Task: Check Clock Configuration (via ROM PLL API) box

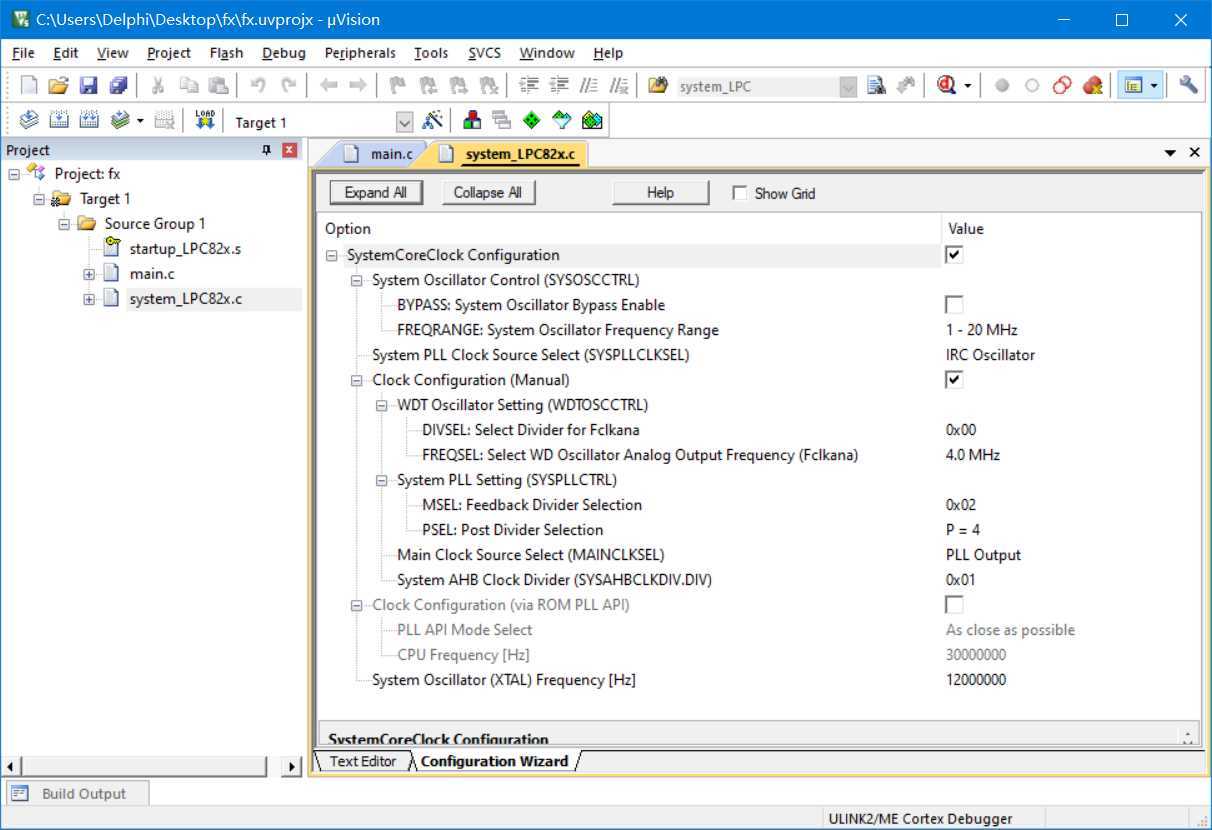Action: pyautogui.click(x=954, y=605)
